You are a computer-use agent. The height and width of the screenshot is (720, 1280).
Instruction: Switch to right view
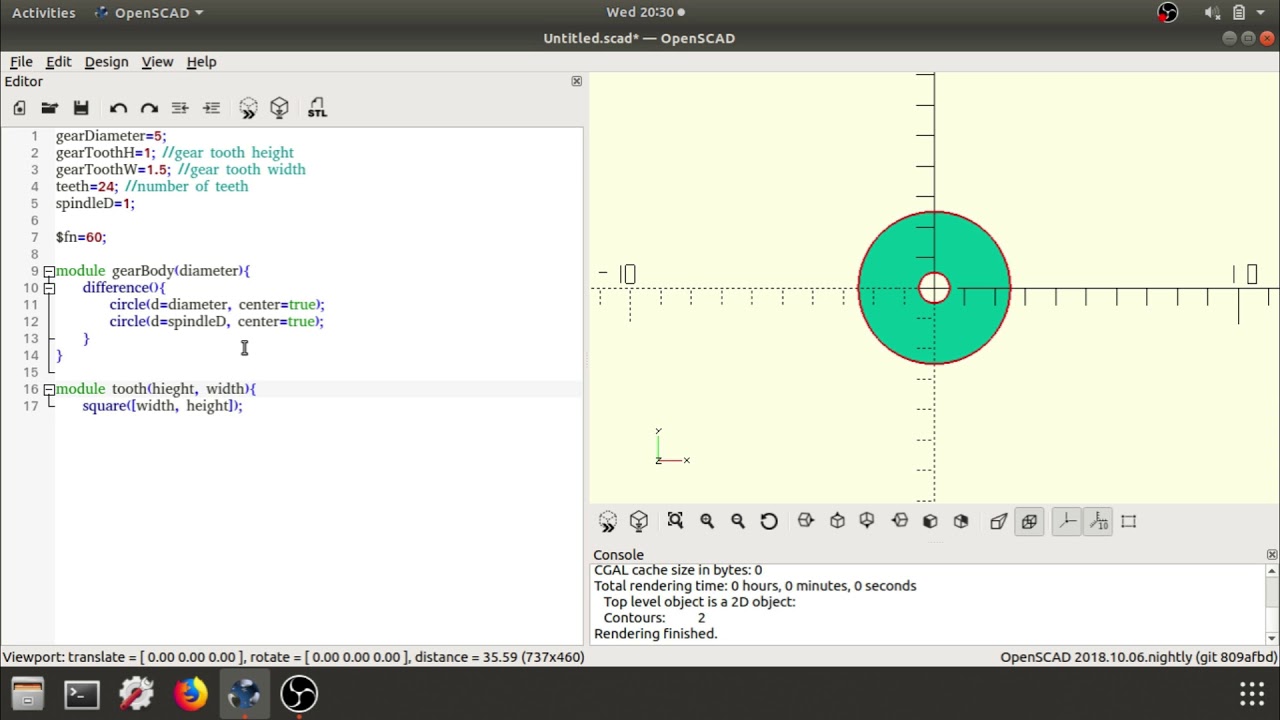coord(806,521)
